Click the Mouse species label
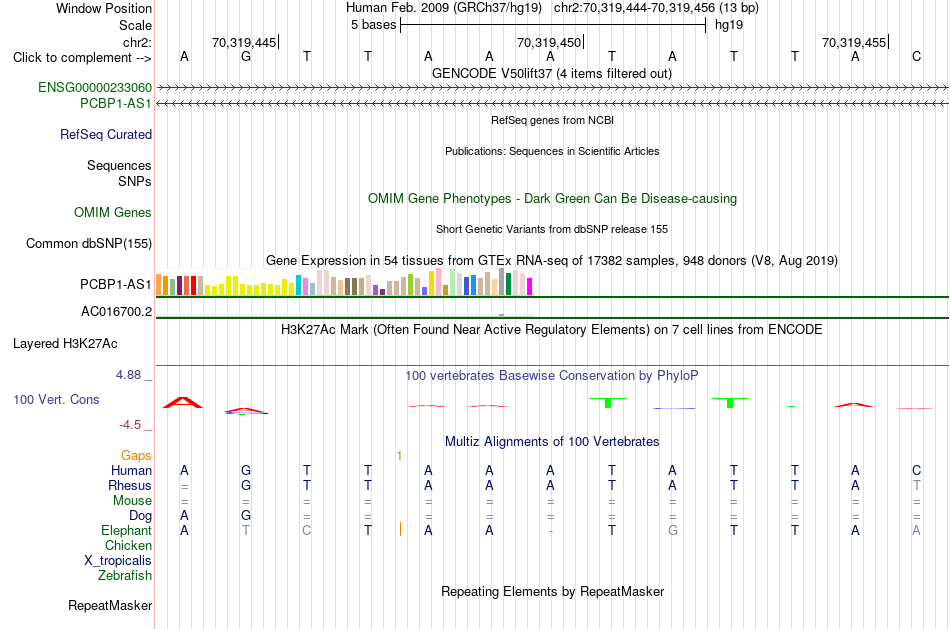Viewport: 950px width, 629px height. pyautogui.click(x=132, y=501)
